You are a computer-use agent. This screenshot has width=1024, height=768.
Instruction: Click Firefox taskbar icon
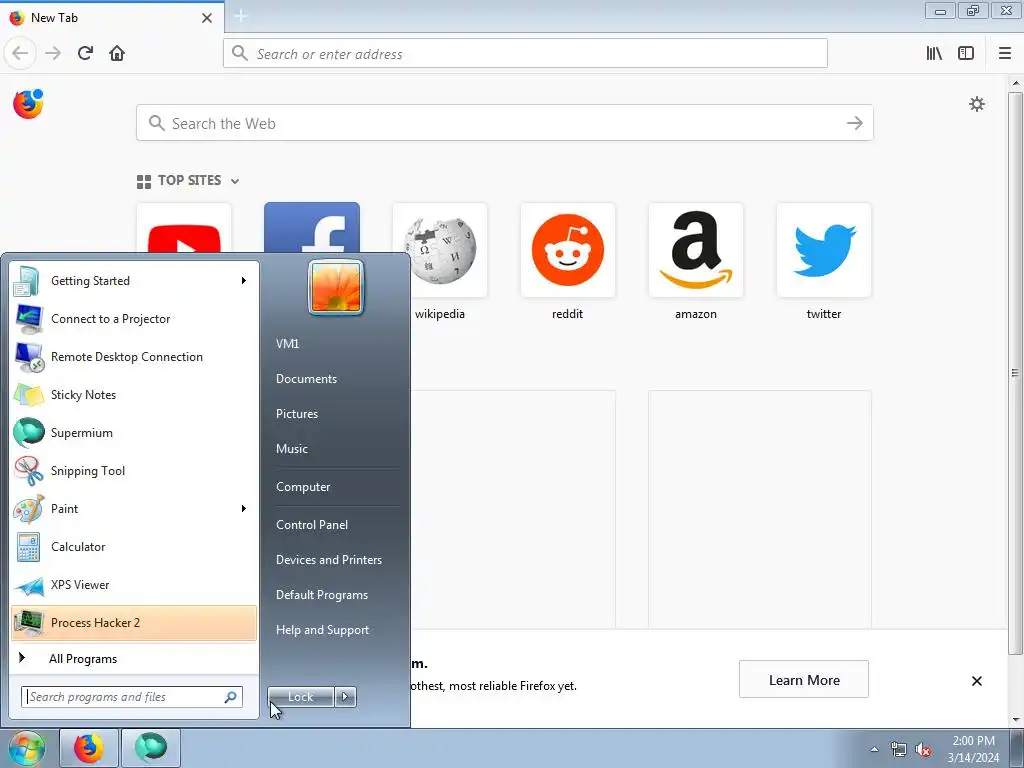pyautogui.click(x=89, y=748)
